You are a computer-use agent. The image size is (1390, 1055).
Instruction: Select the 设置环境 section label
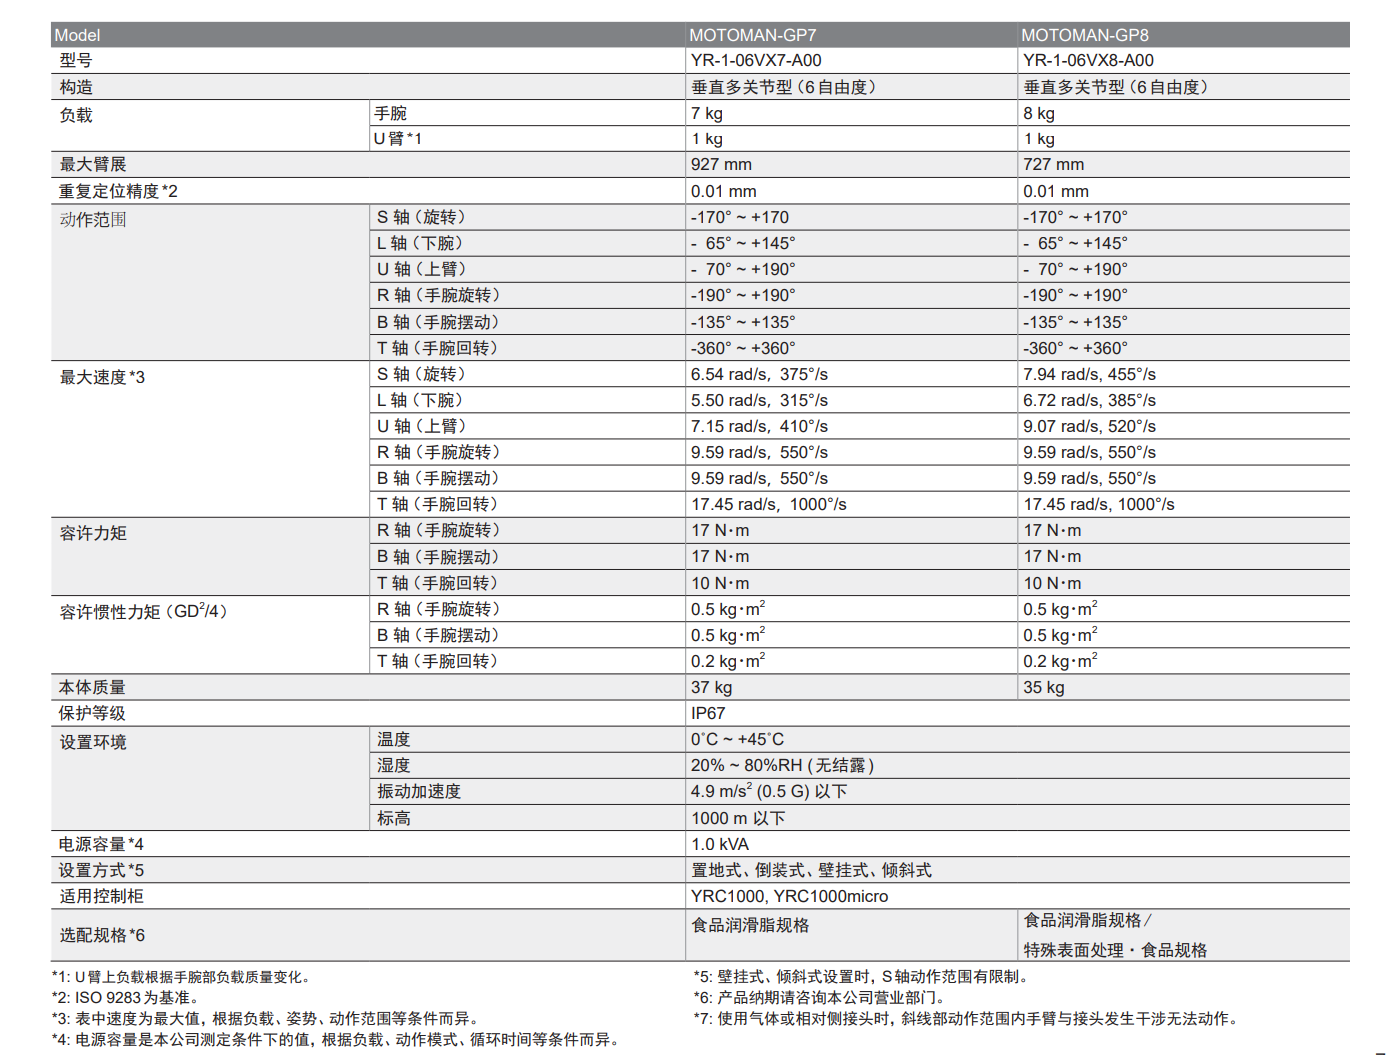[x=93, y=742]
